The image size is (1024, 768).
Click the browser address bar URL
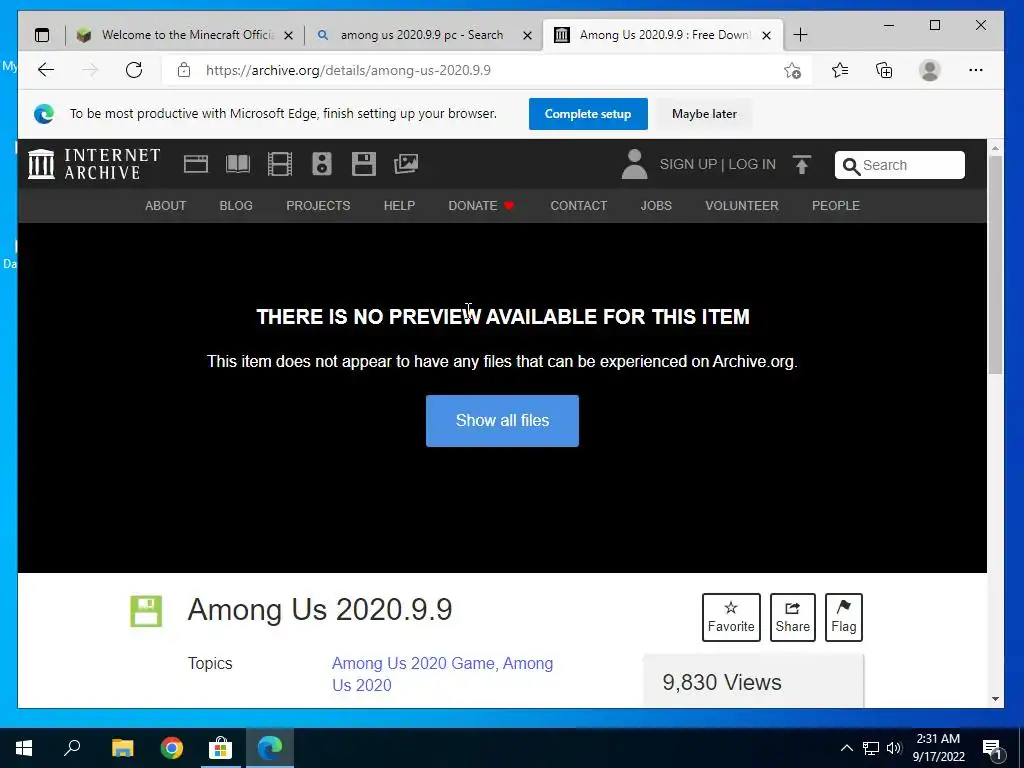tap(348, 71)
